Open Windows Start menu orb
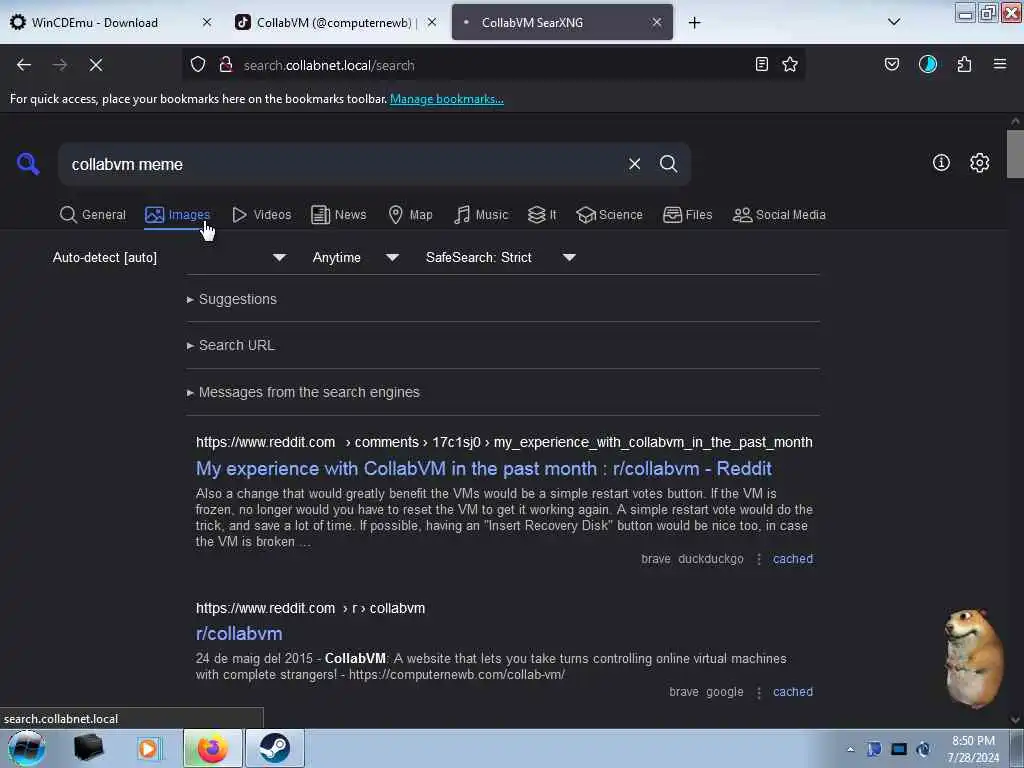 tap(26, 748)
